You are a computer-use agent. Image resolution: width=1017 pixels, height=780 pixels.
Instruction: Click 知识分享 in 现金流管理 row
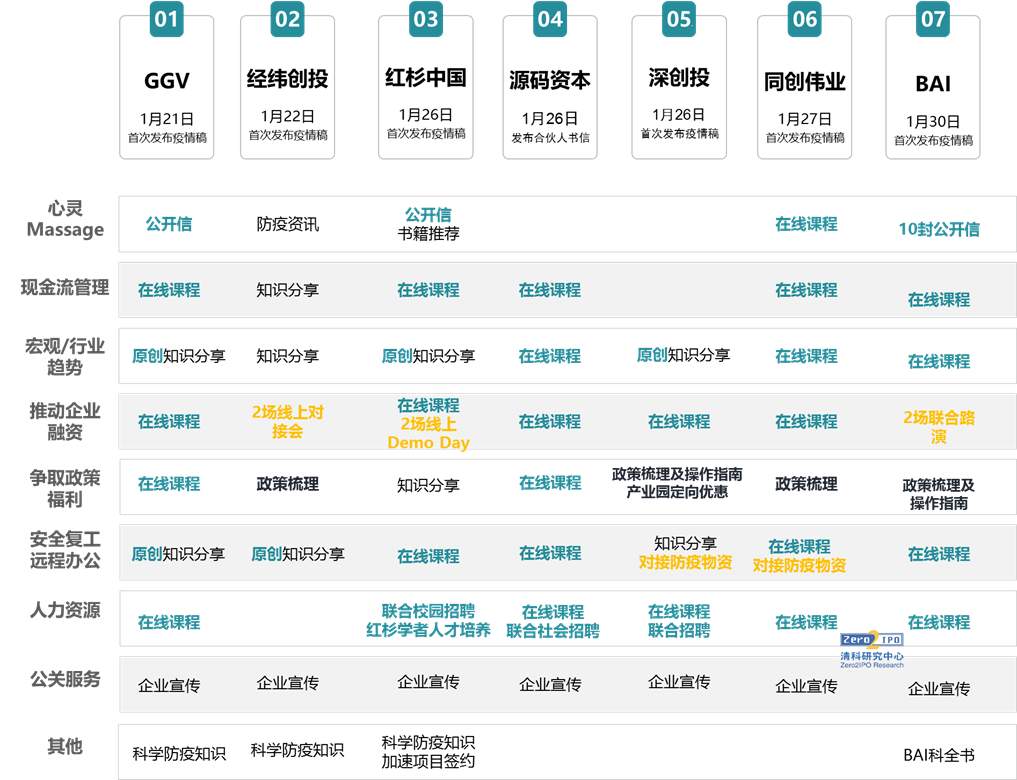(x=287, y=290)
